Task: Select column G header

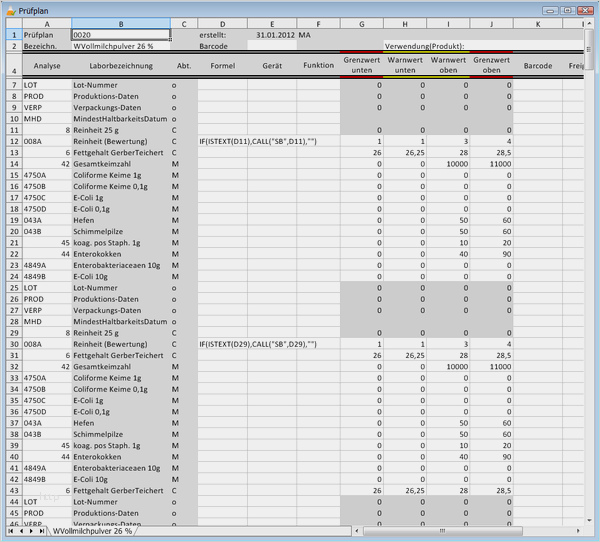Action: (362, 24)
